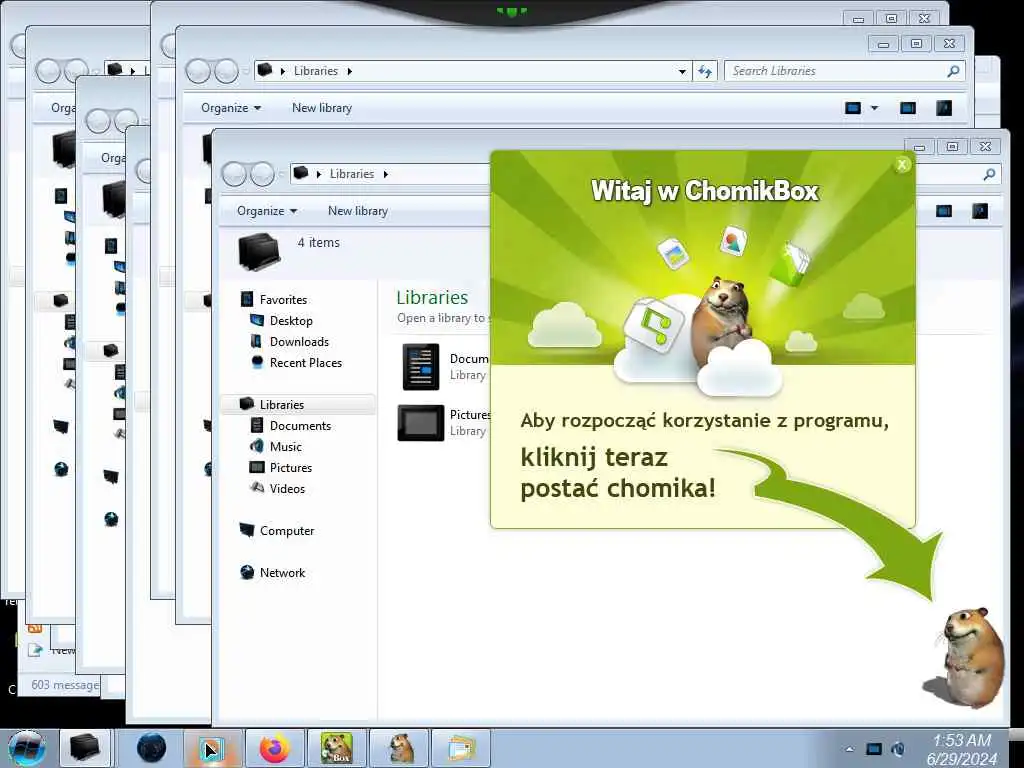Click search magnifier in front Libraries window

tap(989, 174)
